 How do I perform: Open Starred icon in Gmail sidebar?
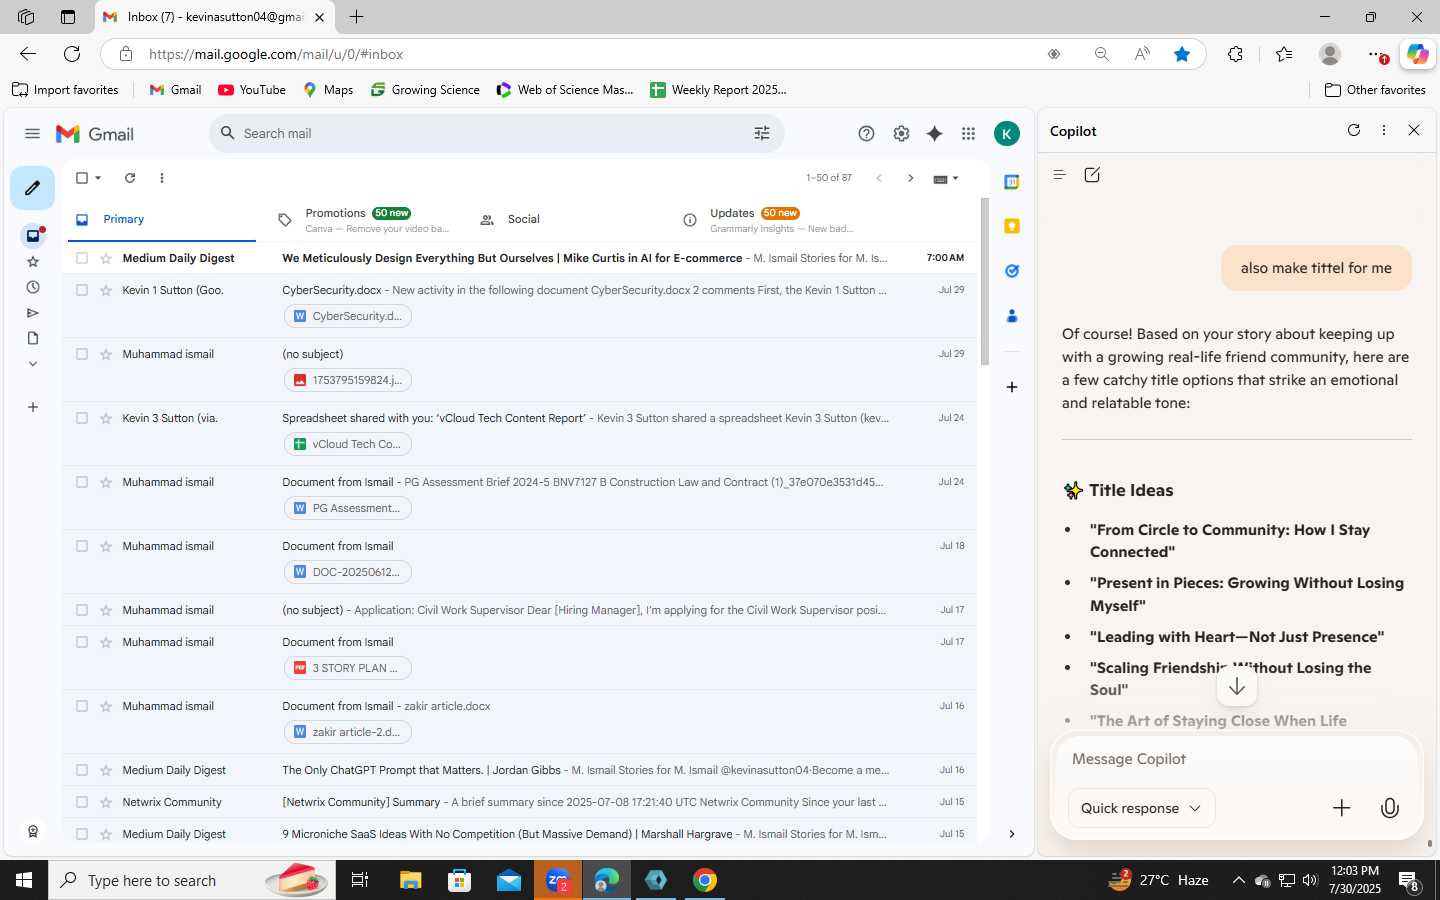tap(33, 262)
